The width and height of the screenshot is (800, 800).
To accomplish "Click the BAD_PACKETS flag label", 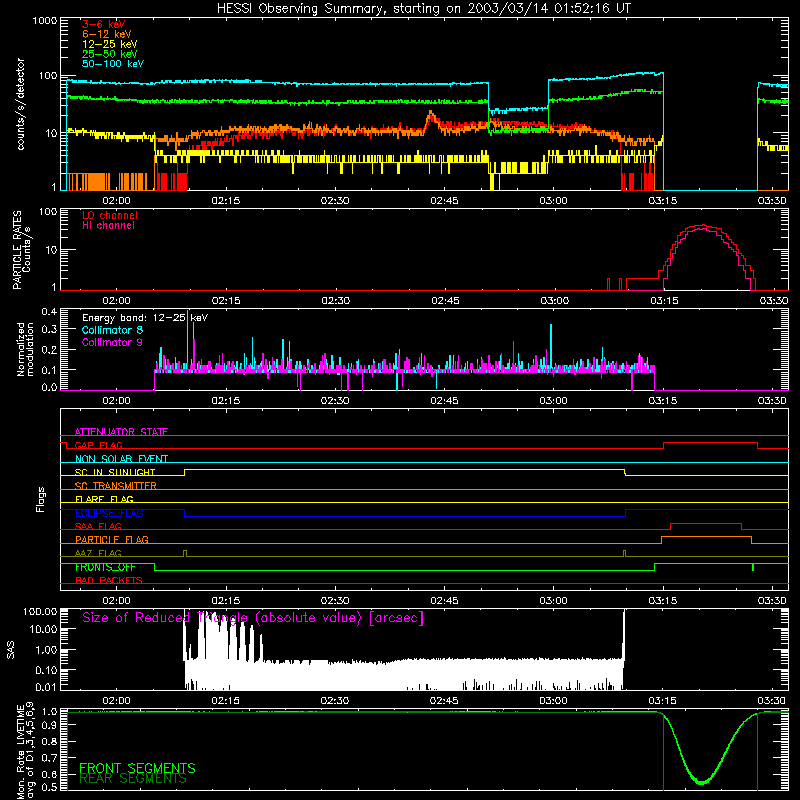I will (109, 580).
